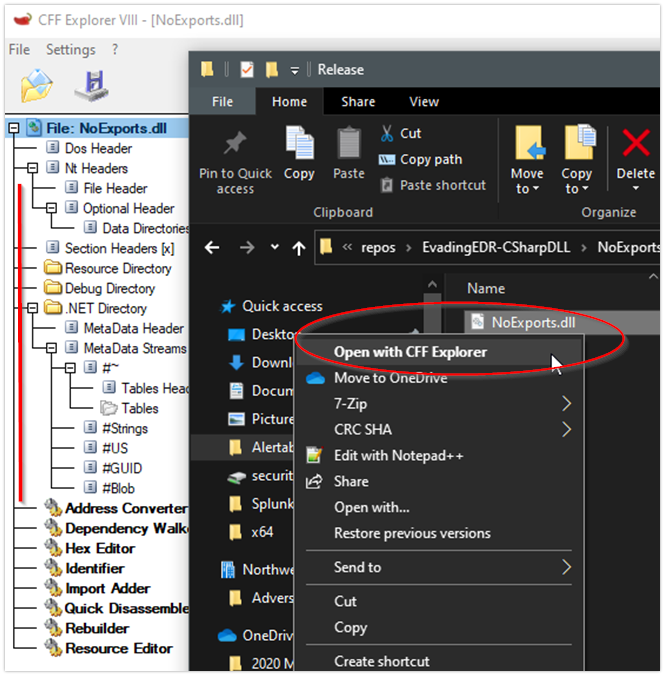Click Copy path in the ribbon
This screenshot has width=665, height=676.
tap(421, 160)
